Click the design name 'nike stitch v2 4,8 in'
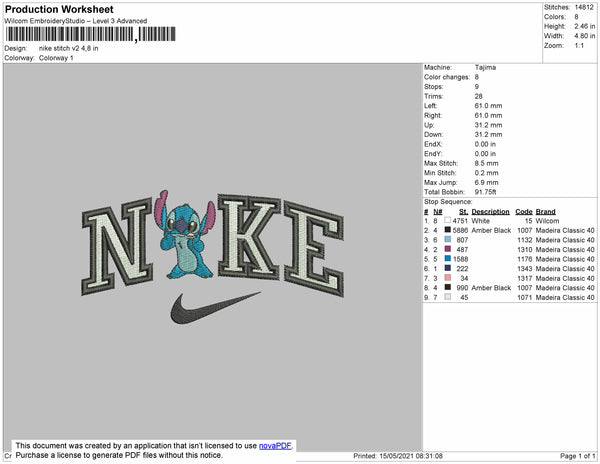Viewport: 600px width, 464px height. point(68,48)
